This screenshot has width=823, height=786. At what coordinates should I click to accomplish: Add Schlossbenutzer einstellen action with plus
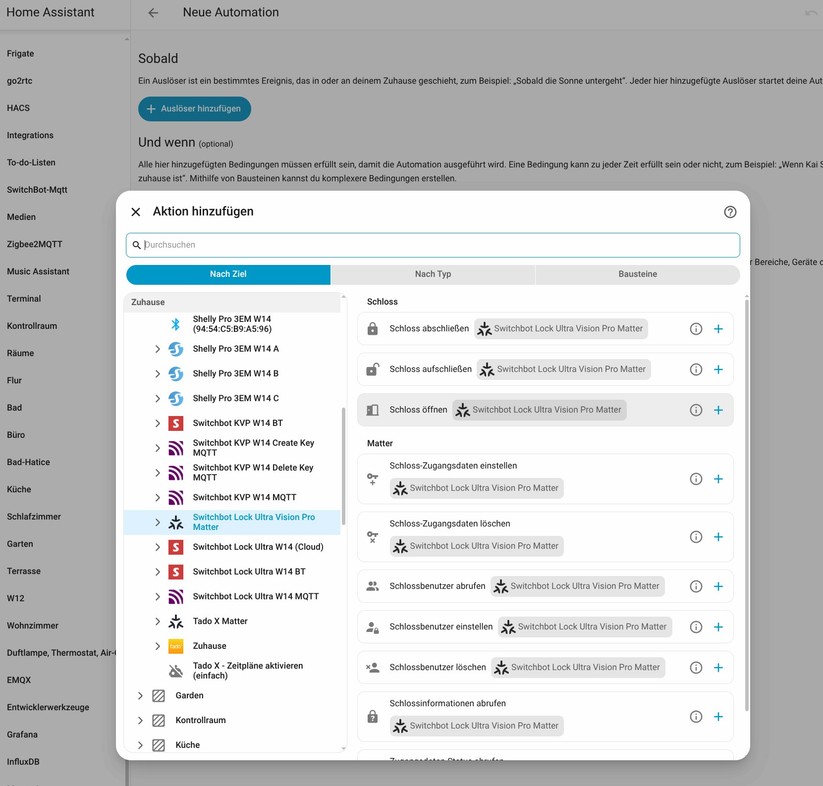point(718,627)
